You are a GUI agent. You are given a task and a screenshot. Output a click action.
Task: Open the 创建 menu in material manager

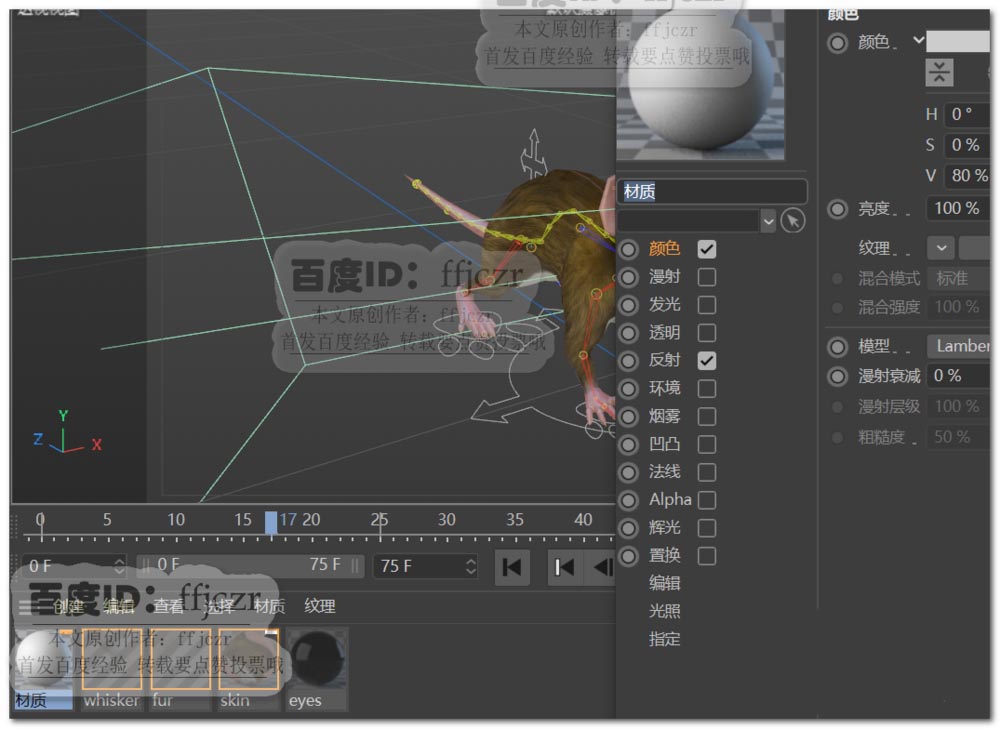[68, 607]
